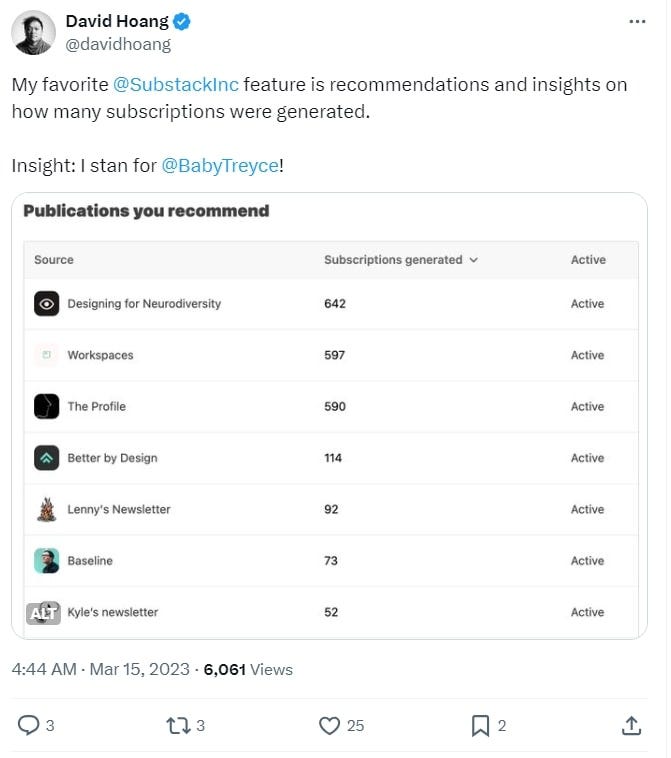This screenshot has height=758, width=671.
Task: Click the David Hoang display name
Action: (x=117, y=22)
